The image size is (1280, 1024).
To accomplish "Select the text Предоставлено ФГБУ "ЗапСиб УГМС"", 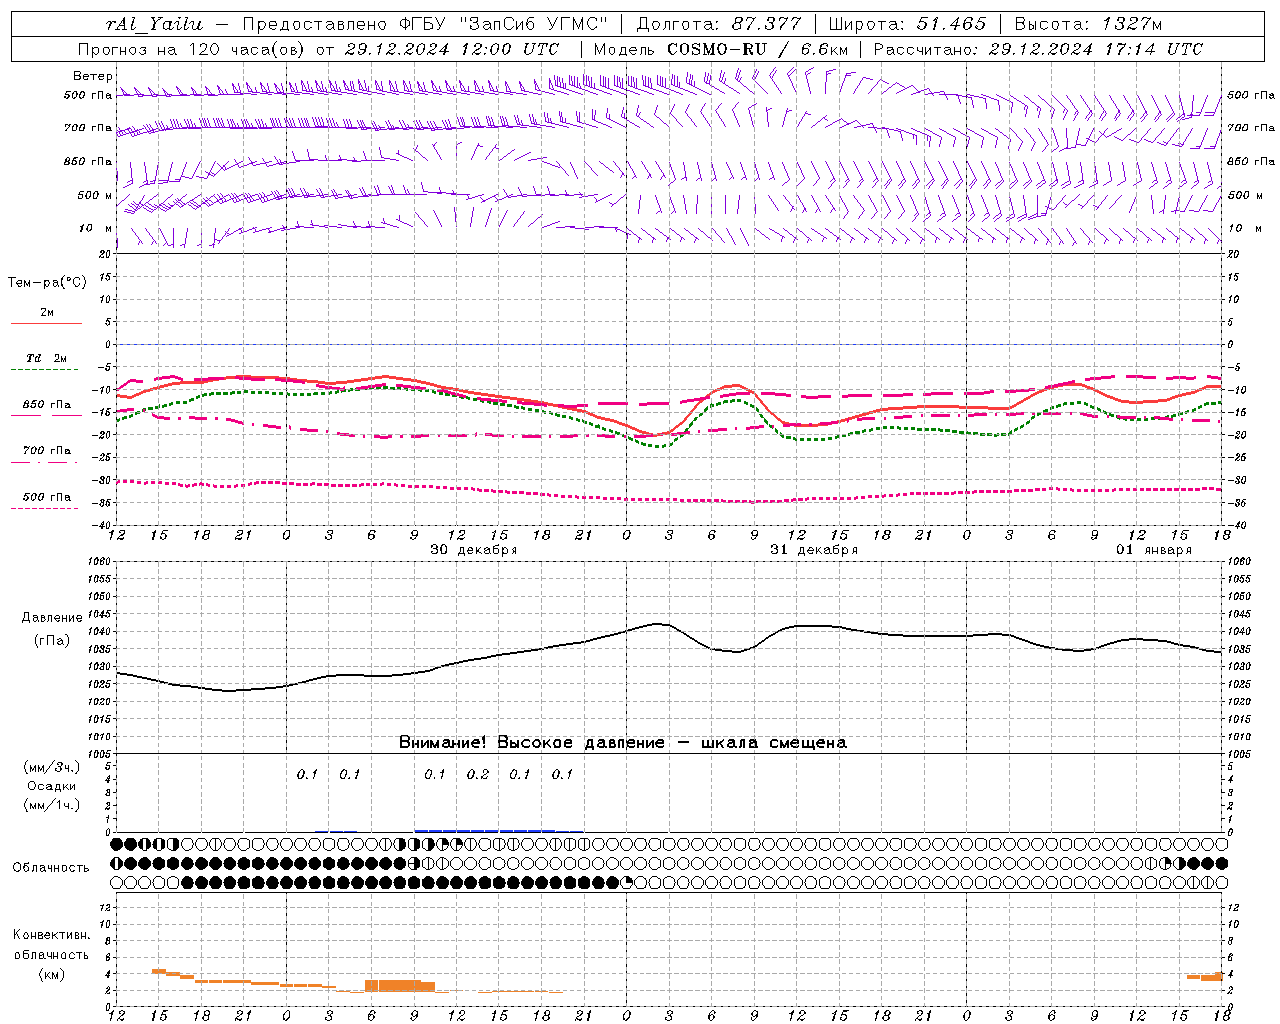I will tap(425, 24).
